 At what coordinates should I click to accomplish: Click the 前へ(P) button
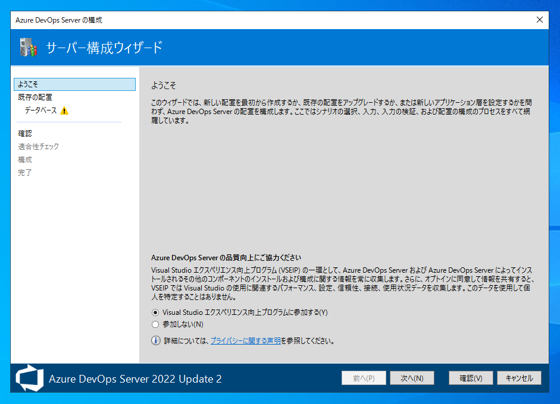click(364, 378)
